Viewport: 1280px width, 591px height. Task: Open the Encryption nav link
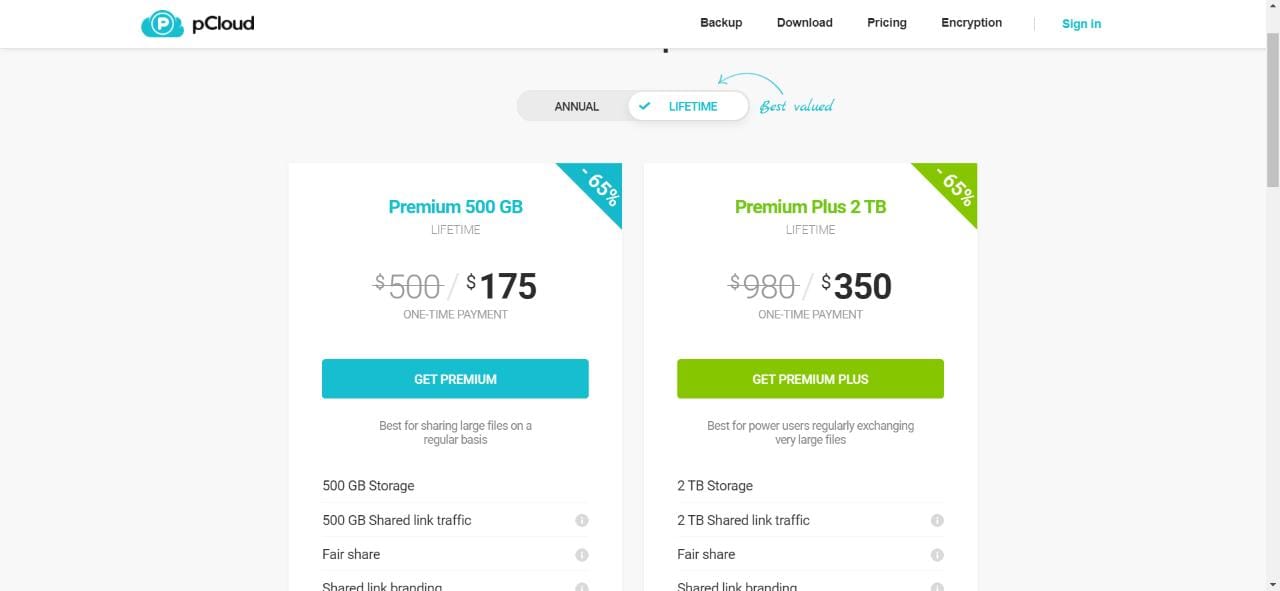pyautogui.click(x=971, y=23)
